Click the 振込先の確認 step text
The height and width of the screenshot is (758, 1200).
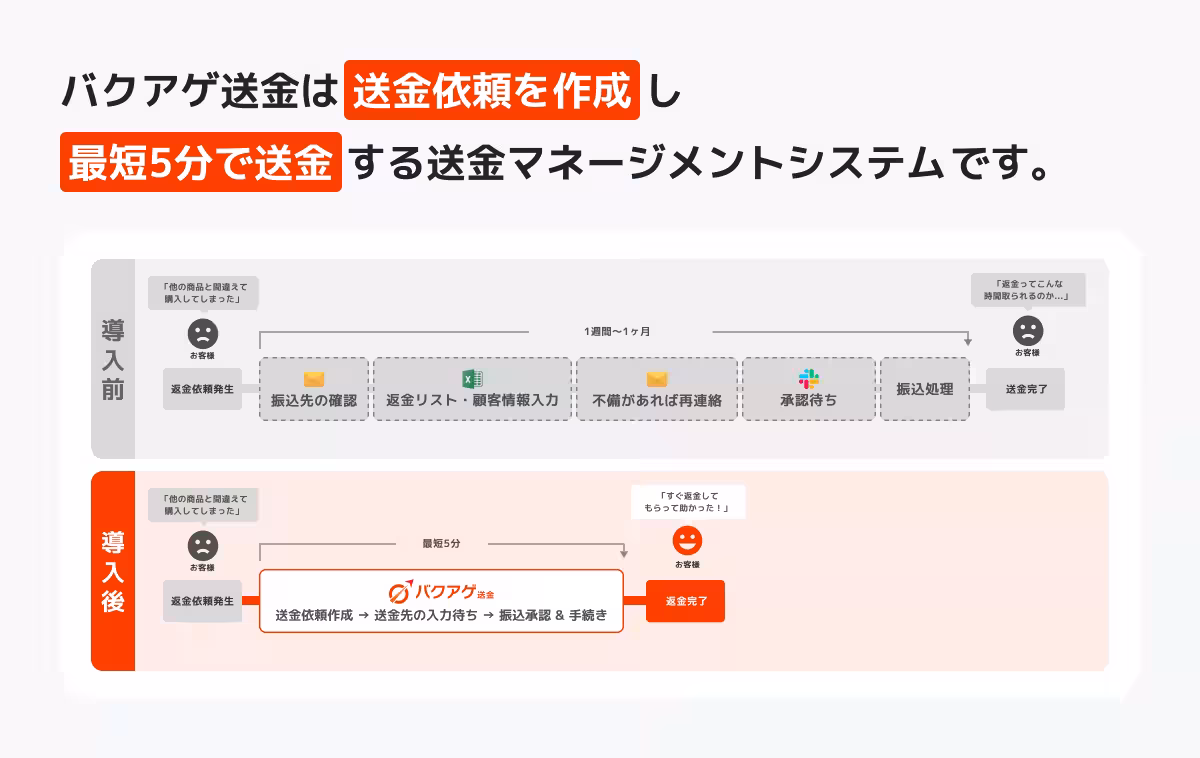coord(314,401)
